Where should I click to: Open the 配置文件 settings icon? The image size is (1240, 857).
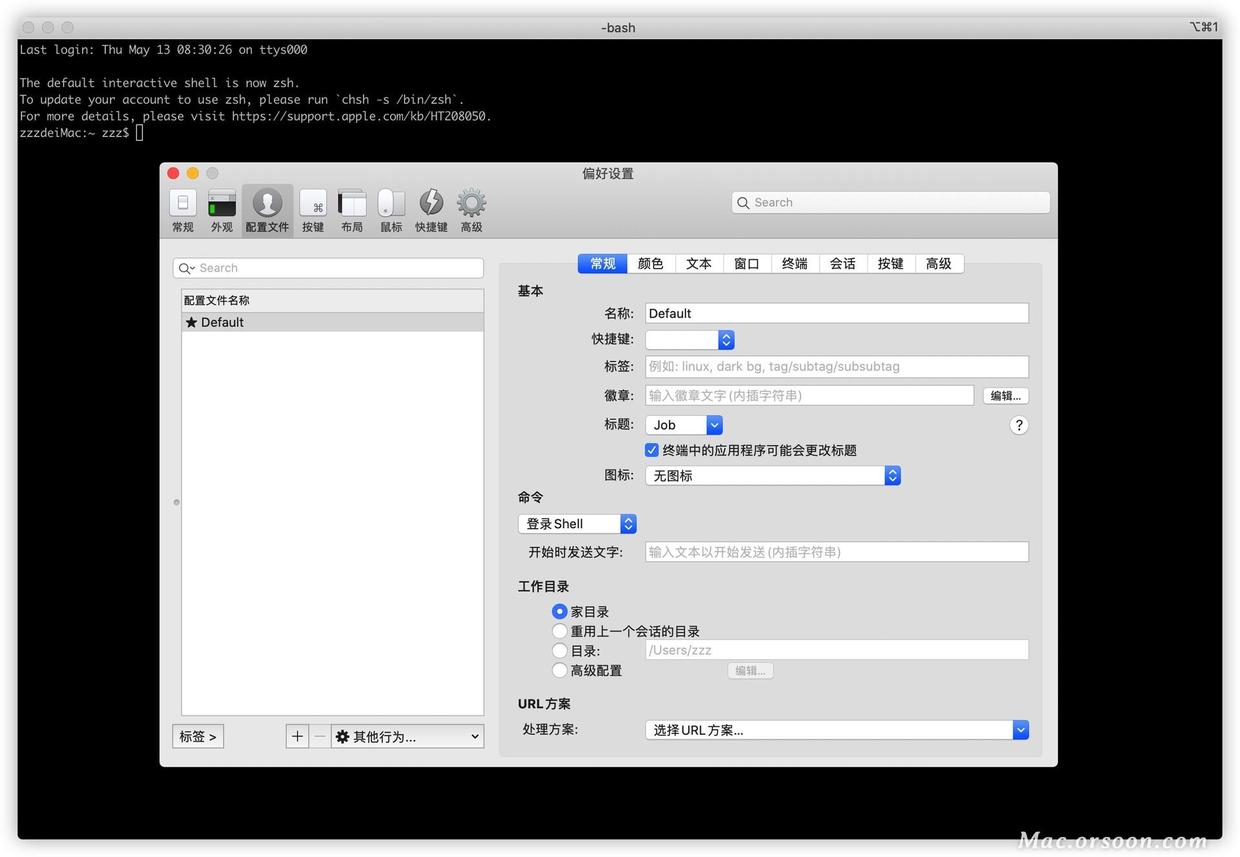(267, 207)
